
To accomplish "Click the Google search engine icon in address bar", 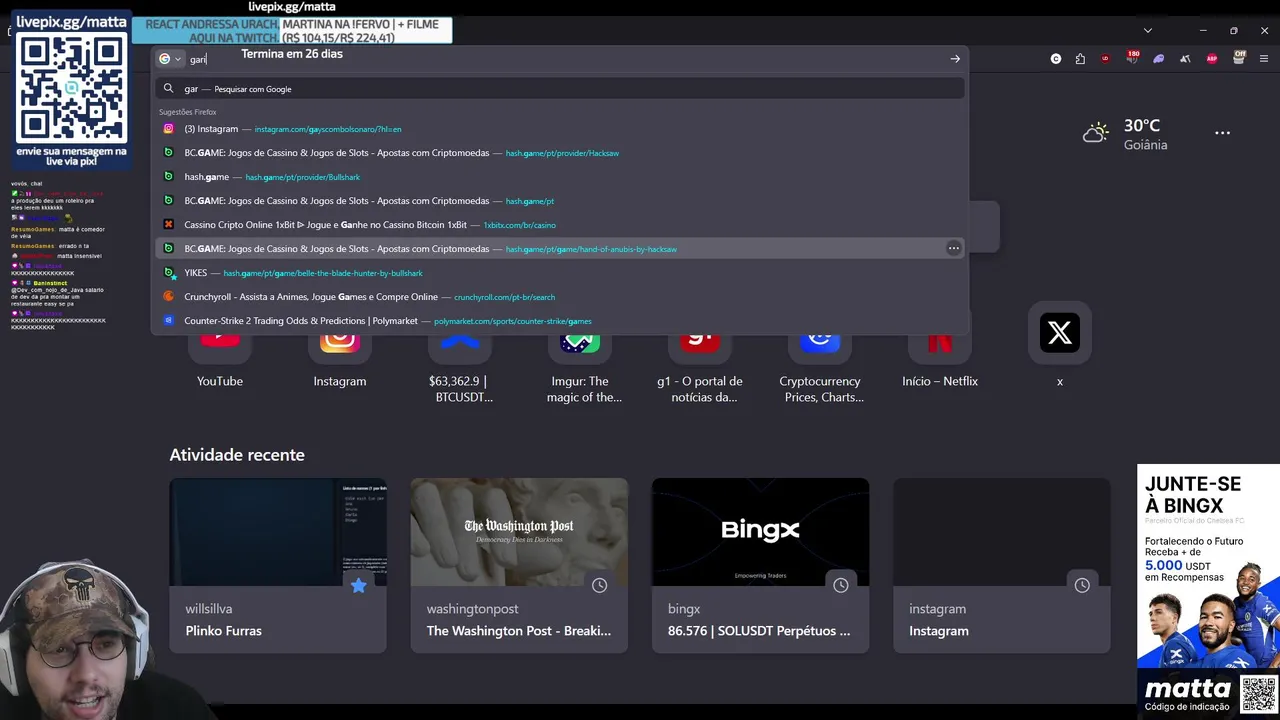I will pyautogui.click(x=165, y=59).
